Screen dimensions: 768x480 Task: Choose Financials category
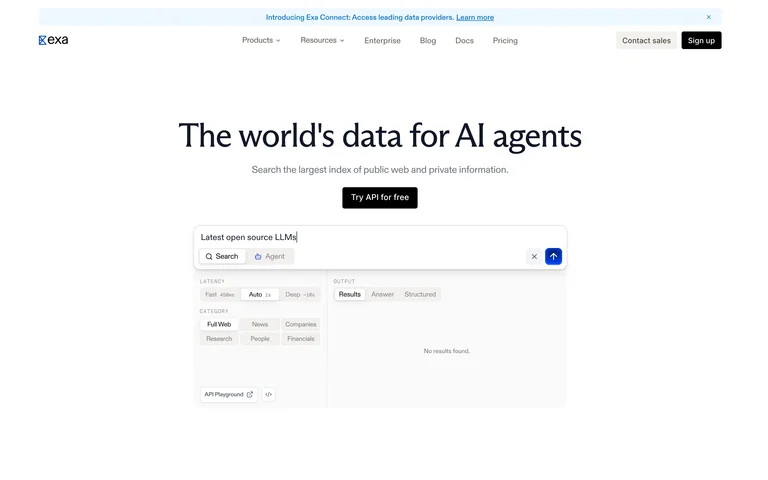point(301,338)
